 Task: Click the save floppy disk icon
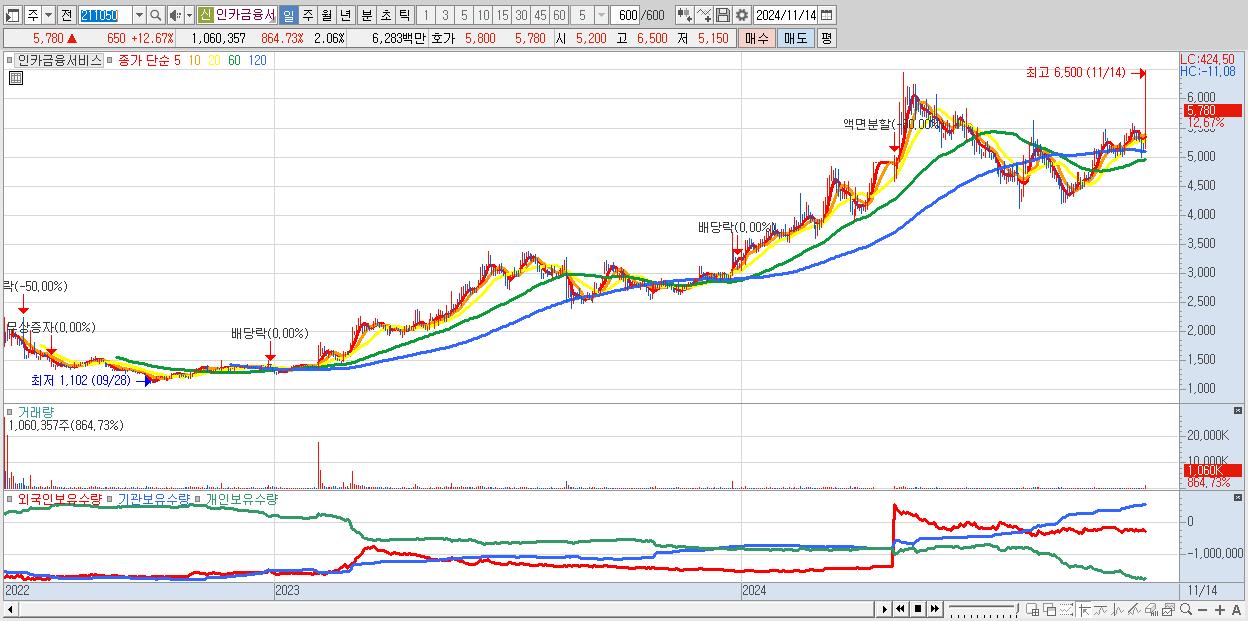click(723, 15)
